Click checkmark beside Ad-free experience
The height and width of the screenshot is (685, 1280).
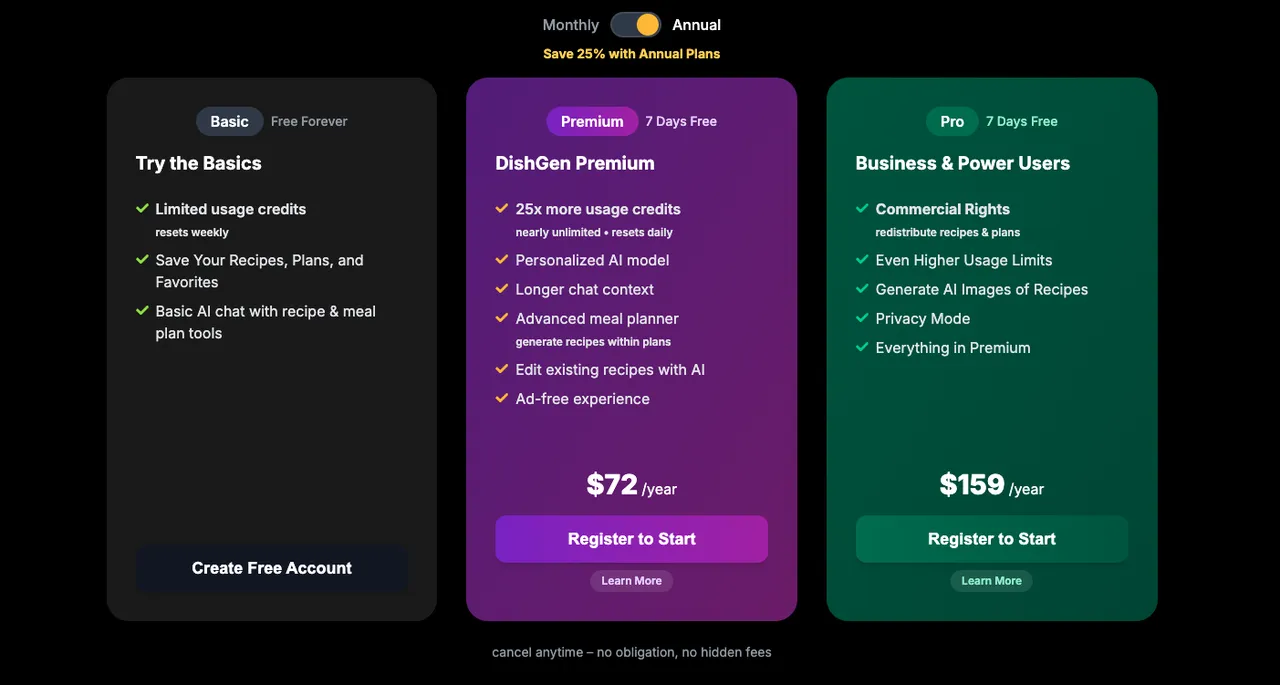click(x=502, y=399)
